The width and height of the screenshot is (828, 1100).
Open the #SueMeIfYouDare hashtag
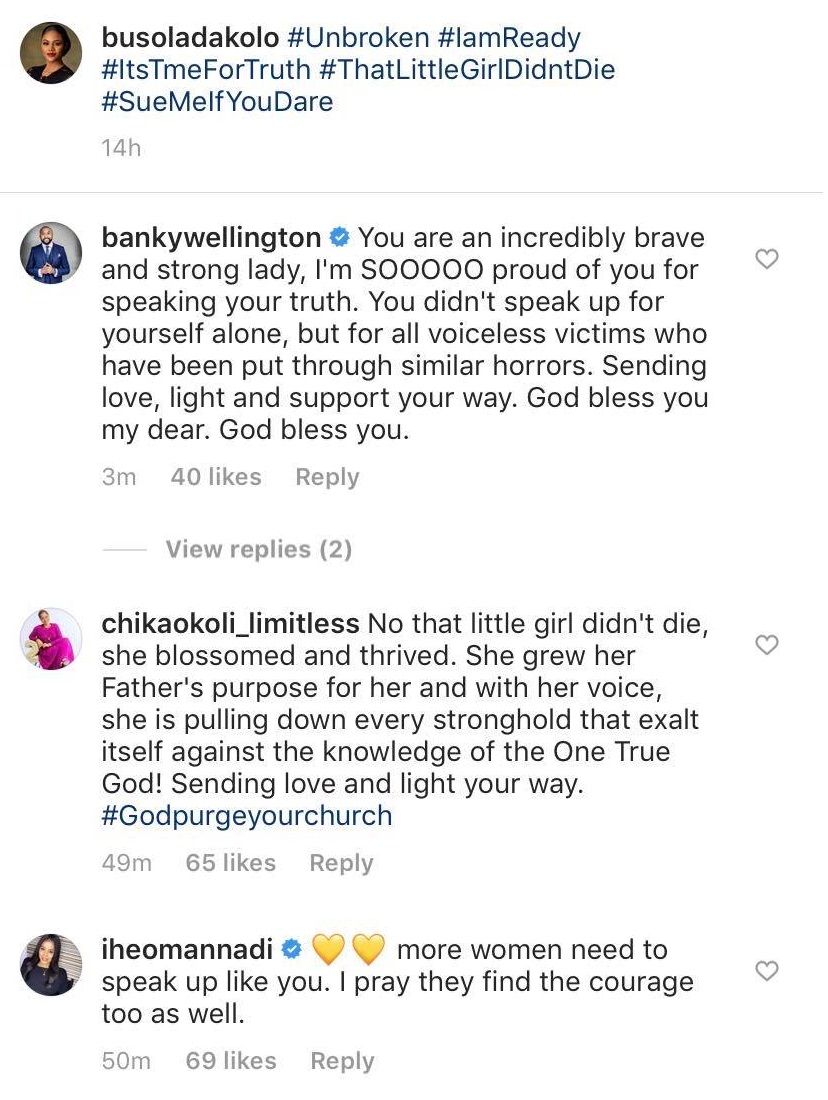point(217,103)
